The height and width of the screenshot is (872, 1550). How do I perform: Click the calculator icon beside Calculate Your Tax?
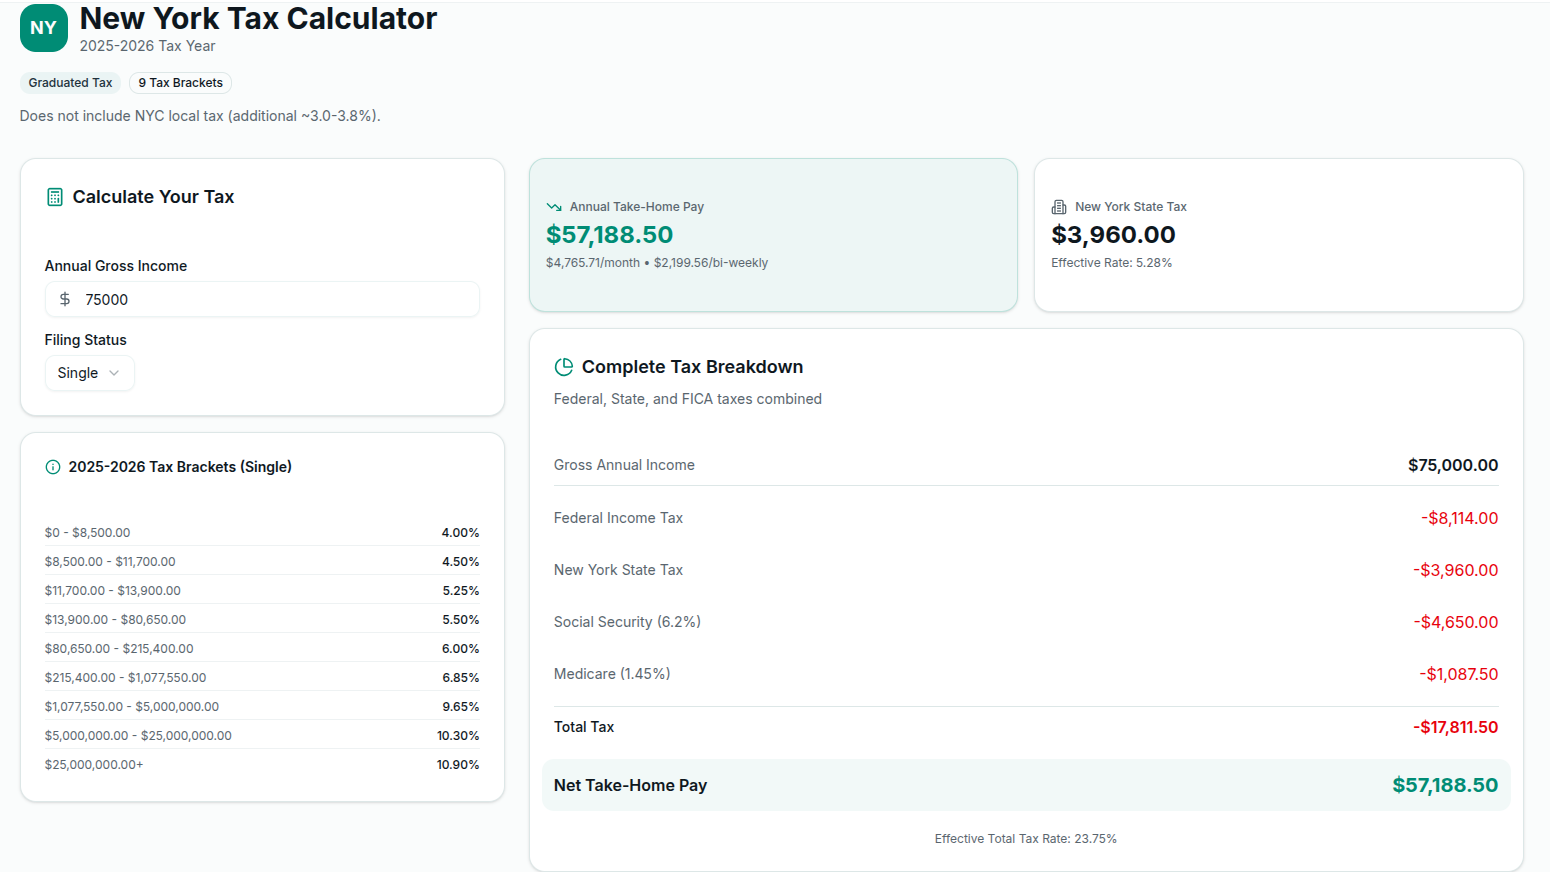coord(55,197)
